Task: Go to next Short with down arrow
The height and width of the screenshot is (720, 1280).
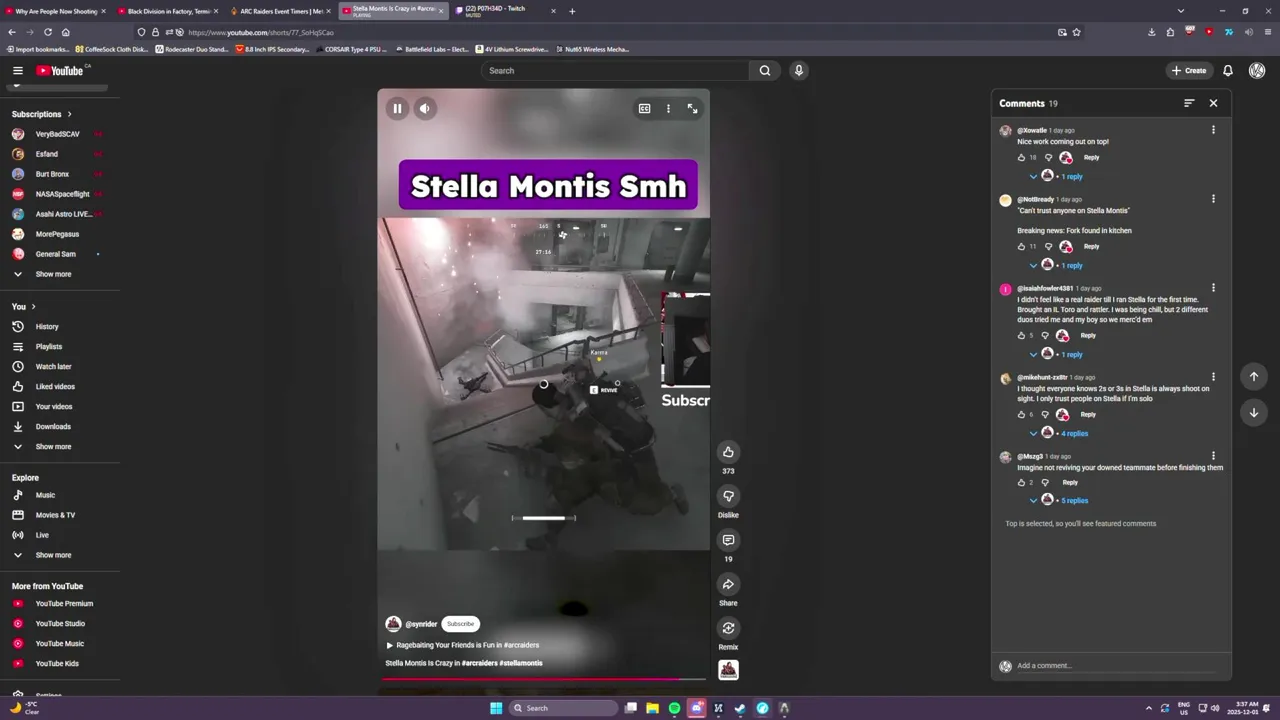Action: [x=1254, y=412]
